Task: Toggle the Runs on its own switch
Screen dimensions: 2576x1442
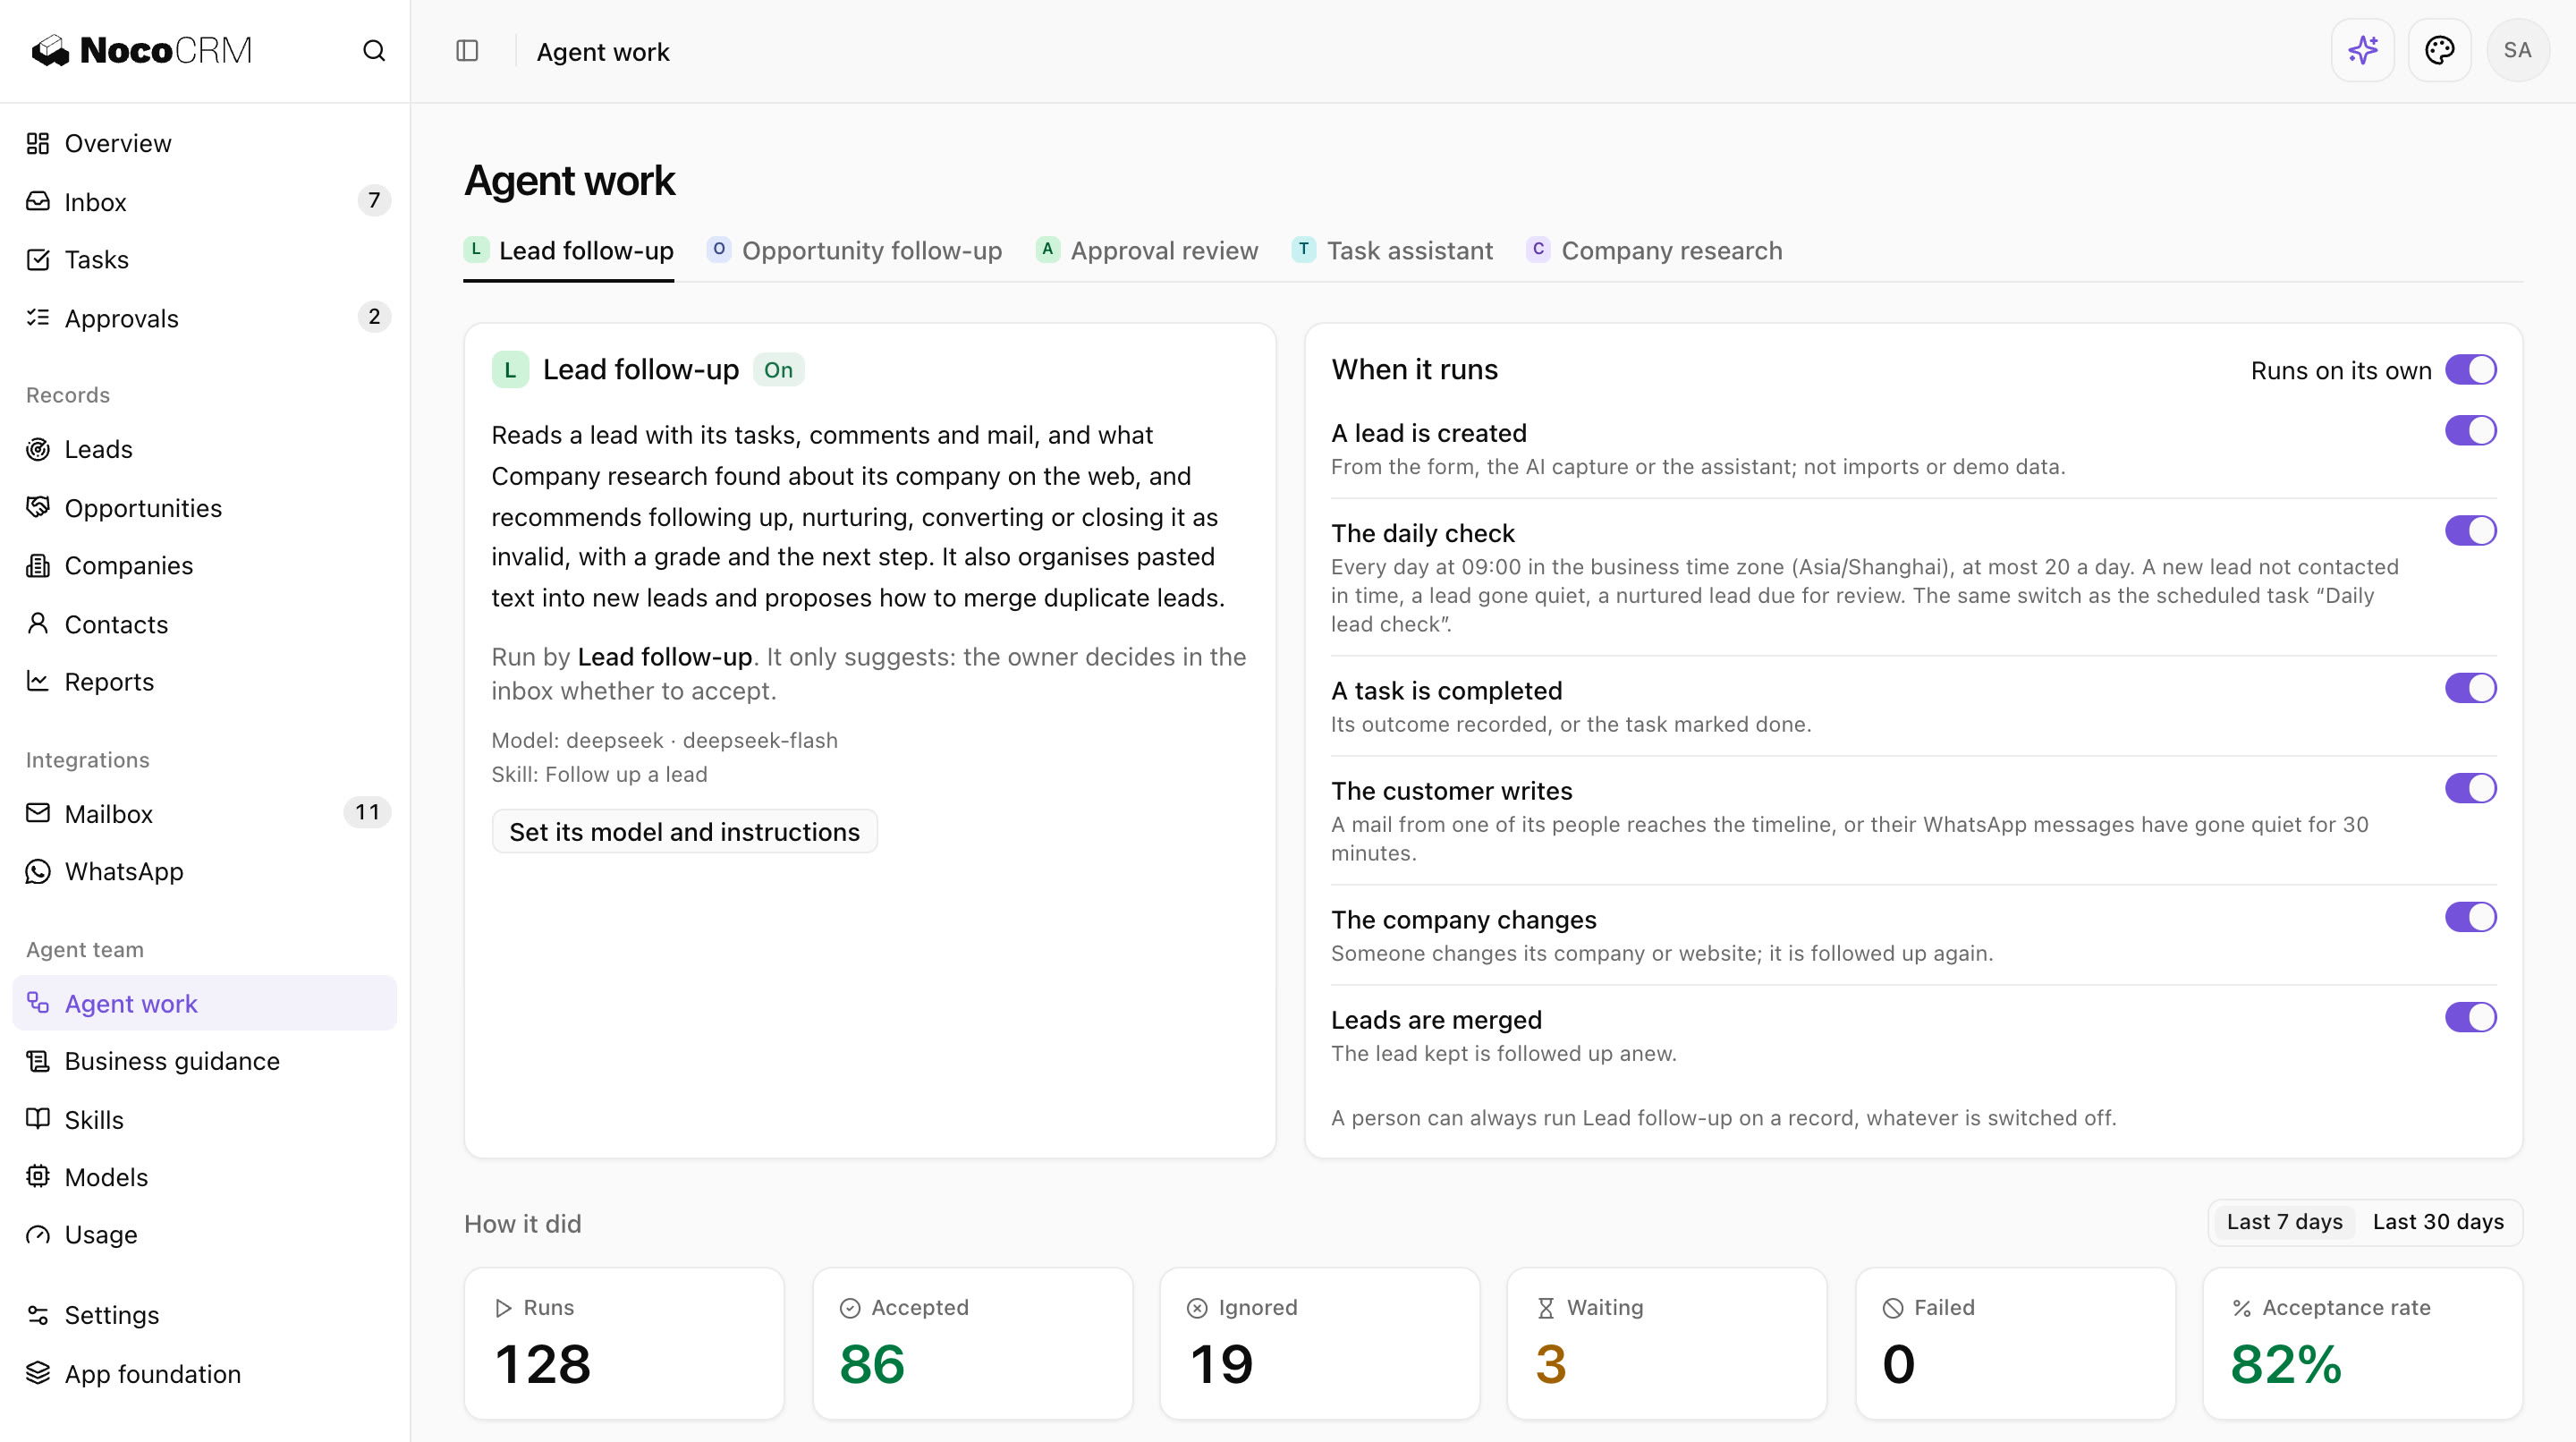Action: pyautogui.click(x=2470, y=370)
